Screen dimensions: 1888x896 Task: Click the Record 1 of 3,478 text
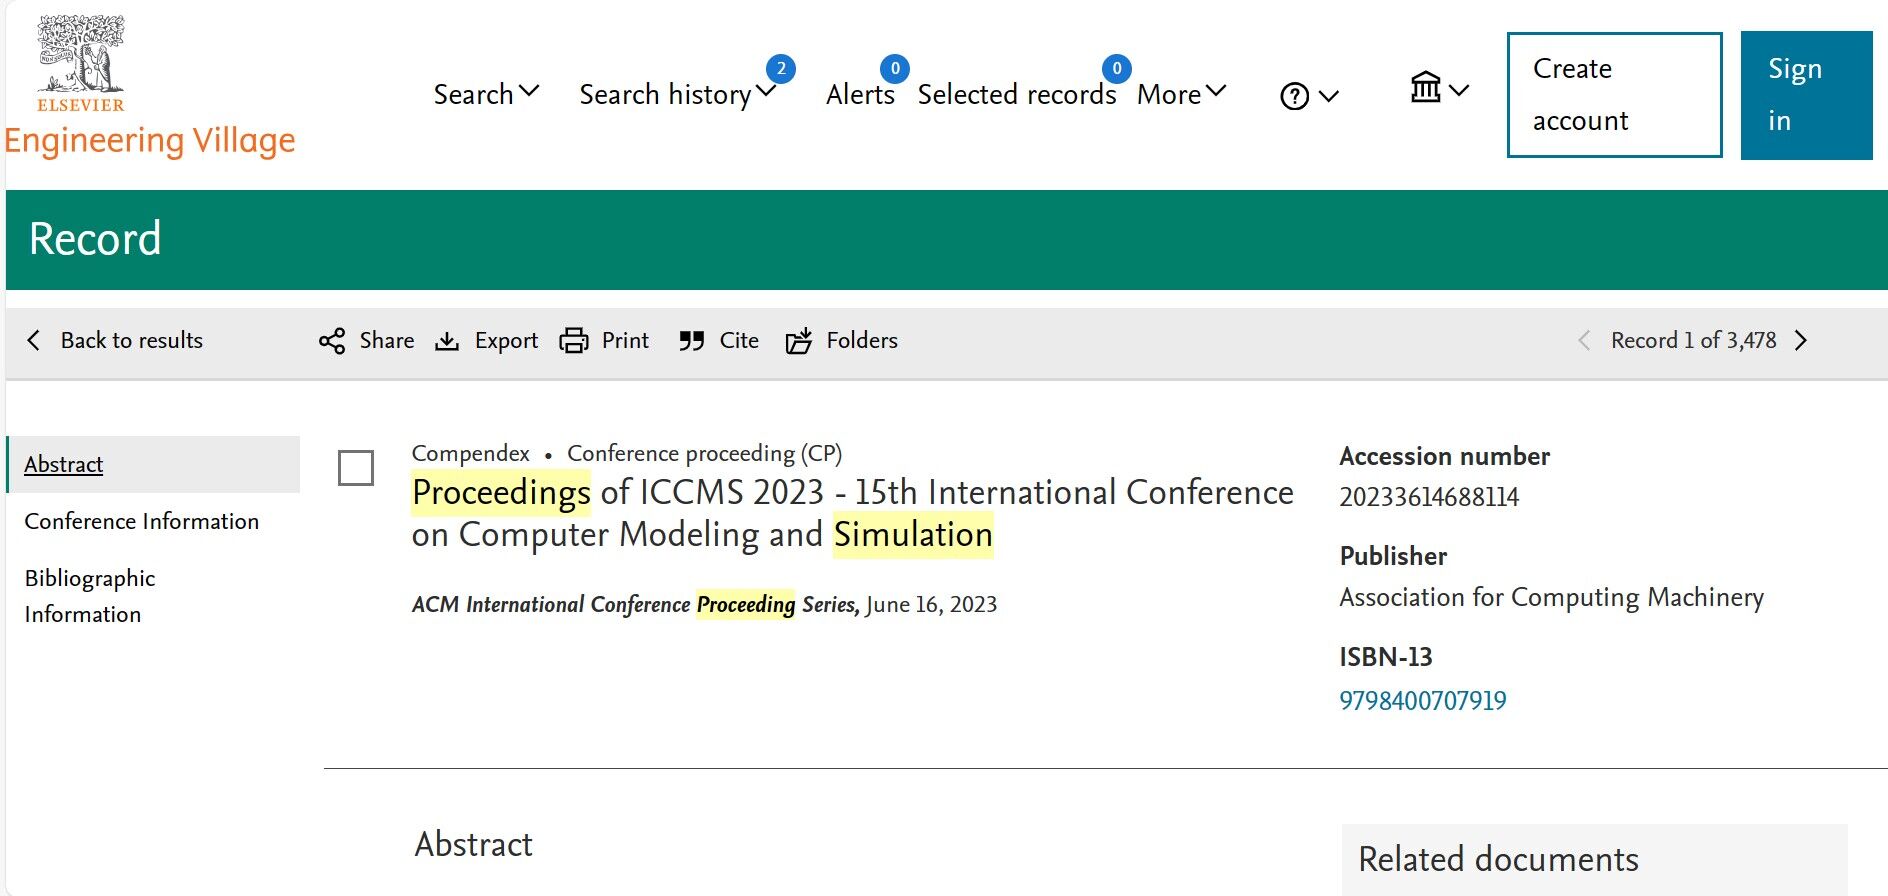click(1694, 340)
